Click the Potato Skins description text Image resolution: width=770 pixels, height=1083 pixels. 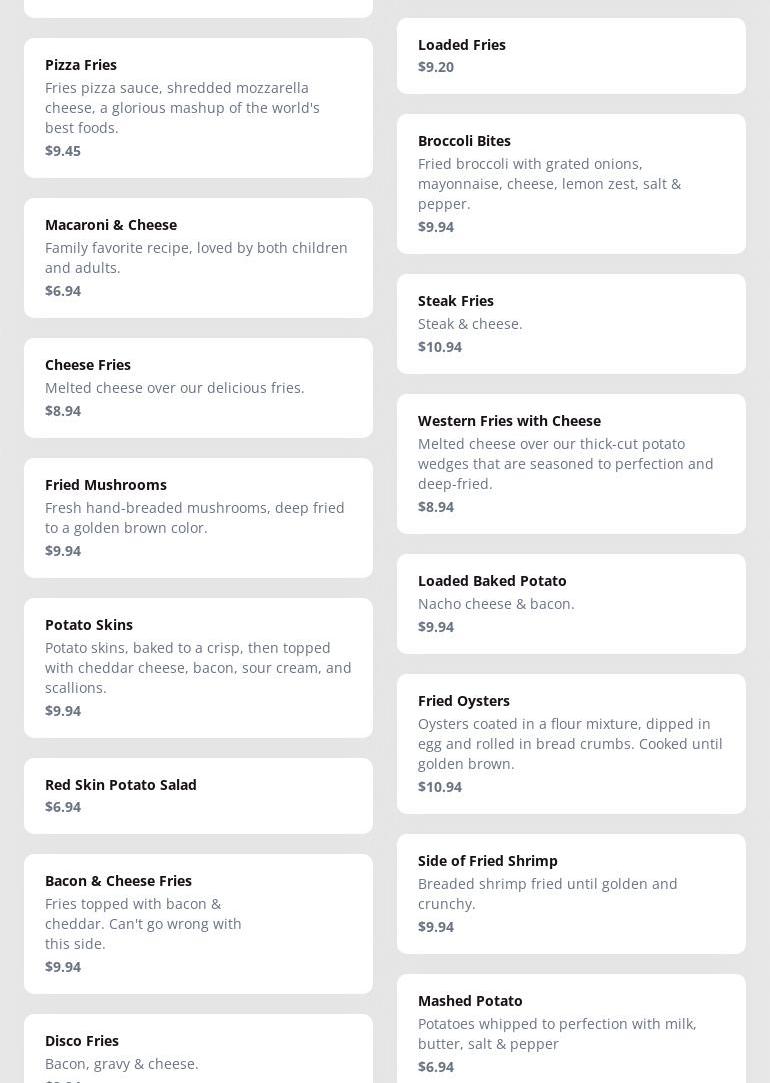tap(198, 668)
